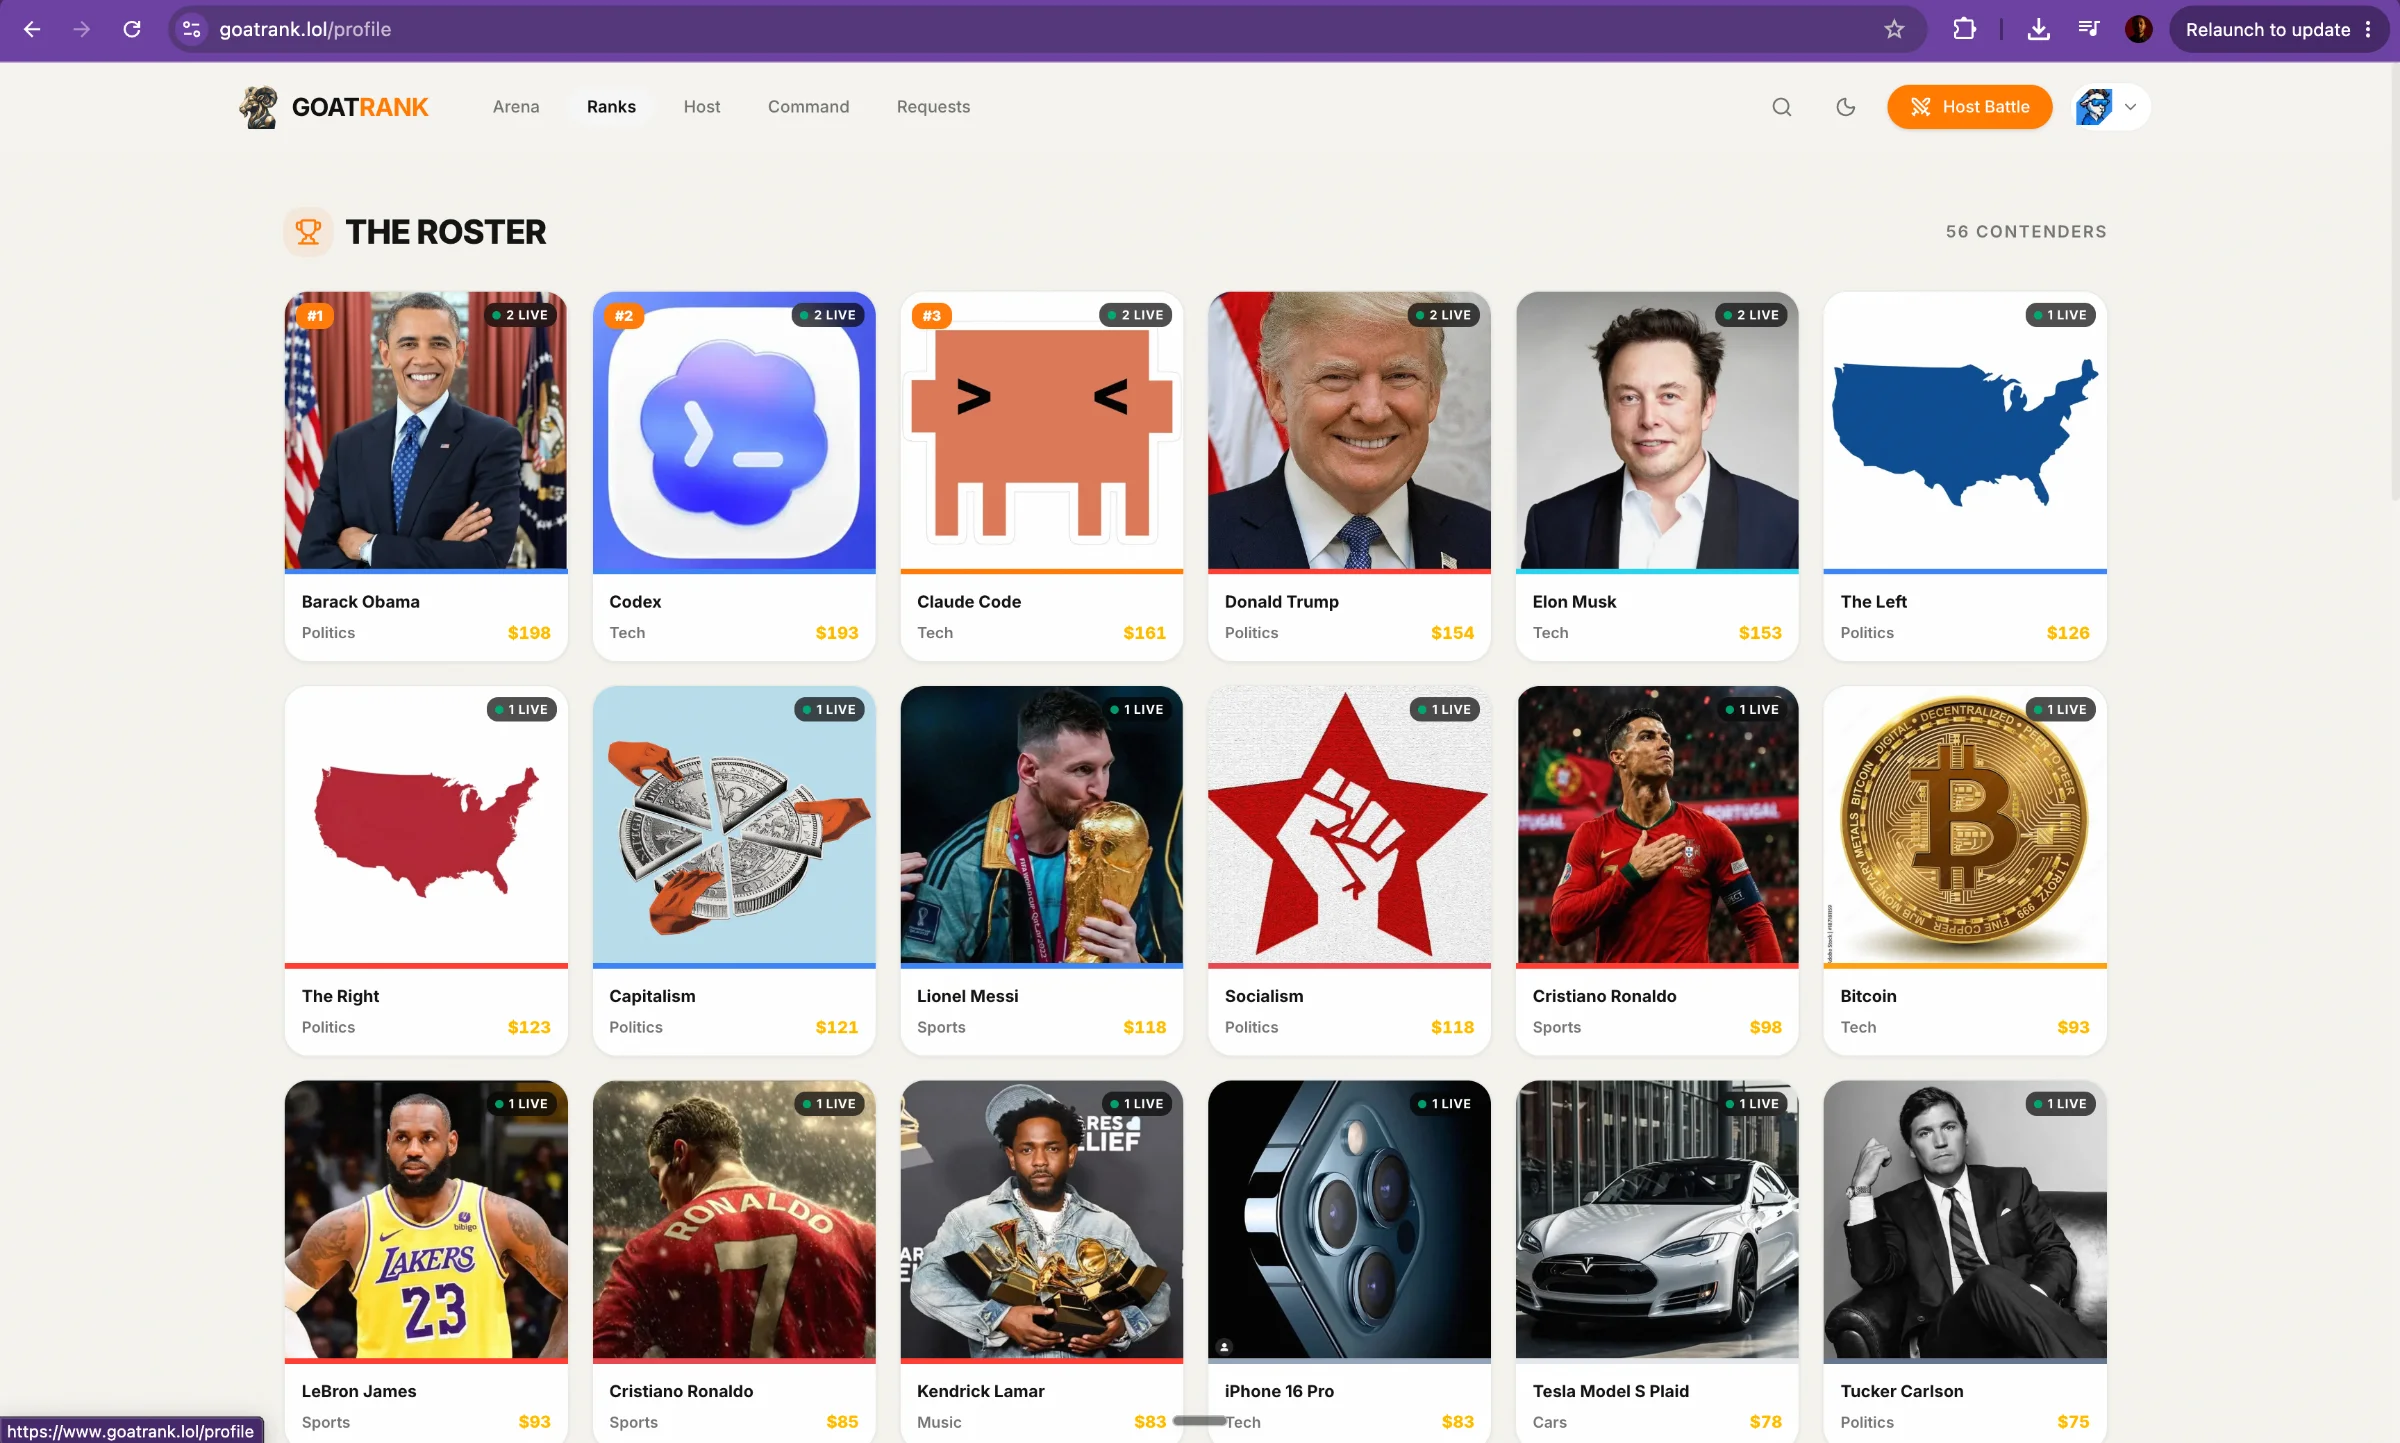The height and width of the screenshot is (1443, 2400).
Task: Open the Command nav tab
Action: coord(808,107)
